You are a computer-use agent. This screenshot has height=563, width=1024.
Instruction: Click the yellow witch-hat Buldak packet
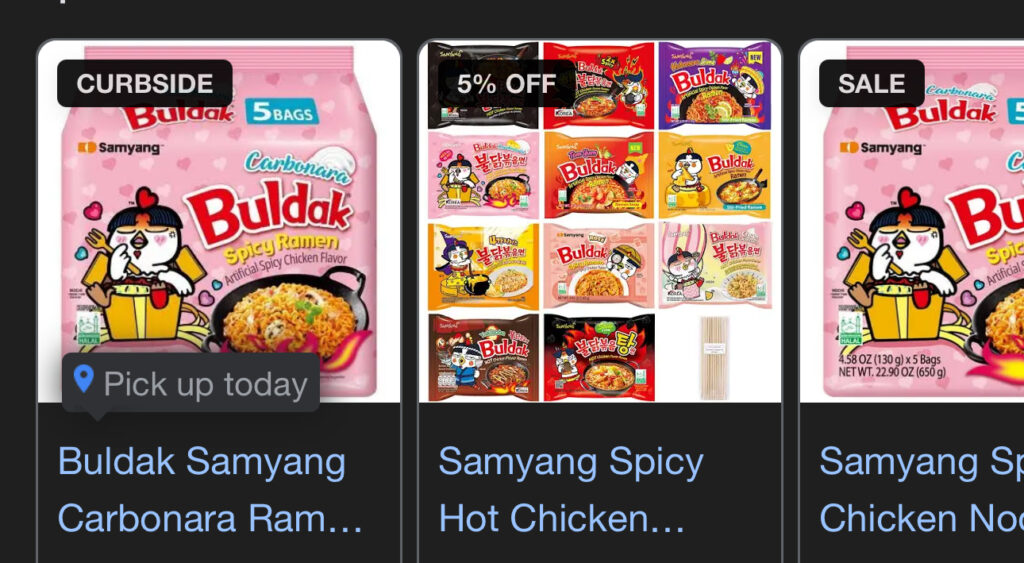coord(484,266)
